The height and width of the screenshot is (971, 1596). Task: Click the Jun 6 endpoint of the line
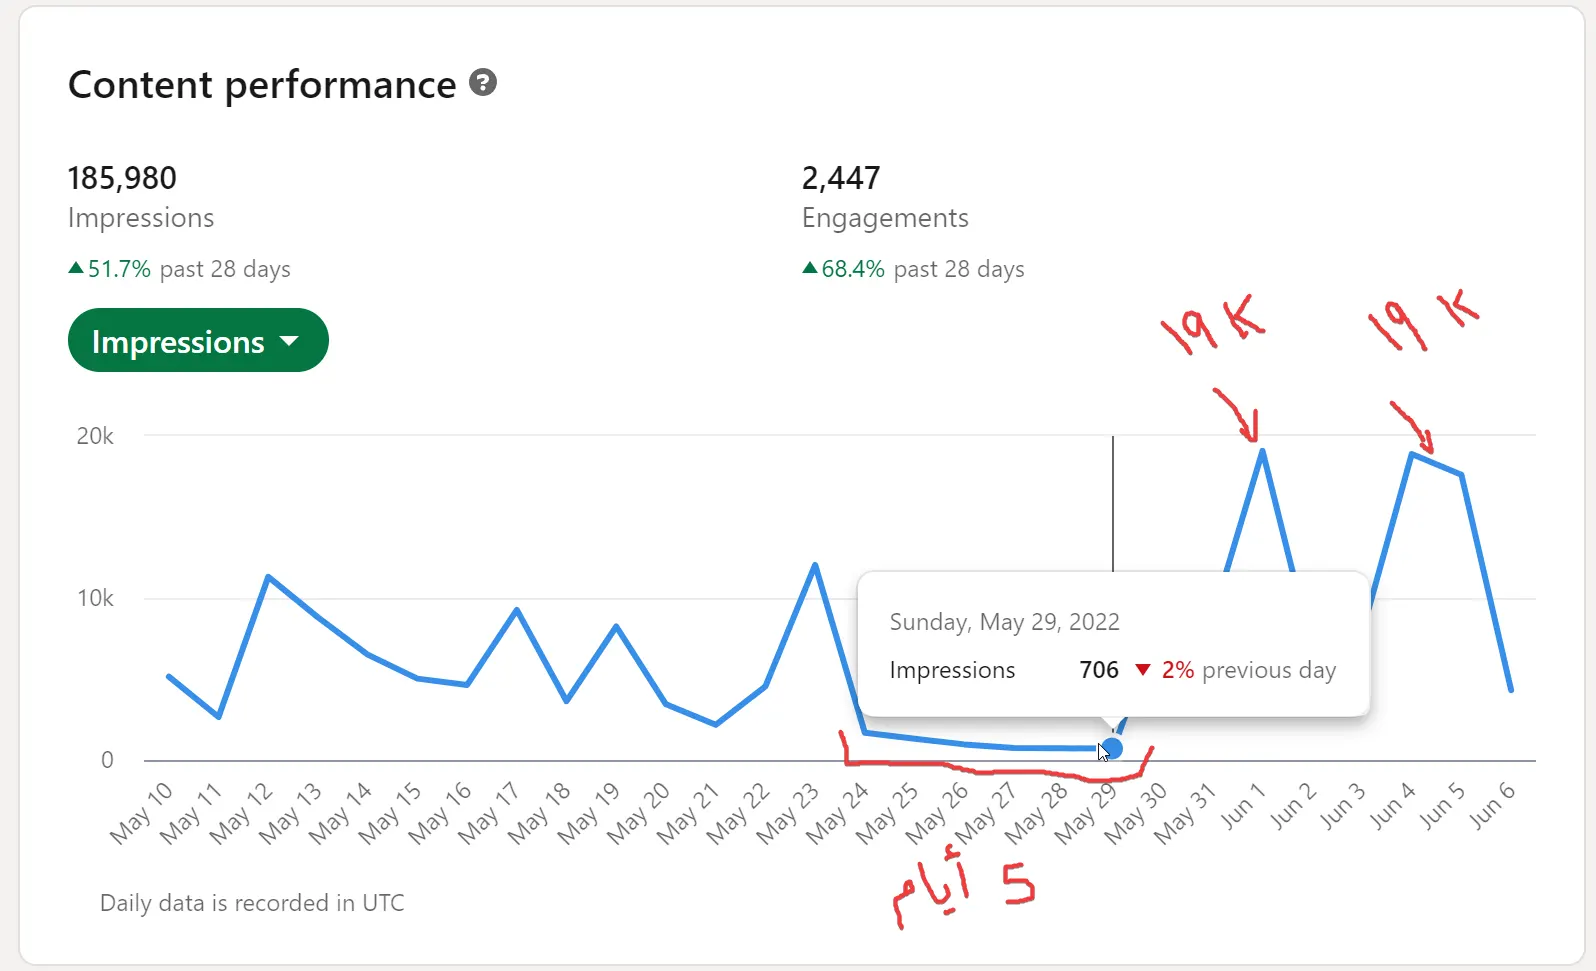click(1510, 689)
